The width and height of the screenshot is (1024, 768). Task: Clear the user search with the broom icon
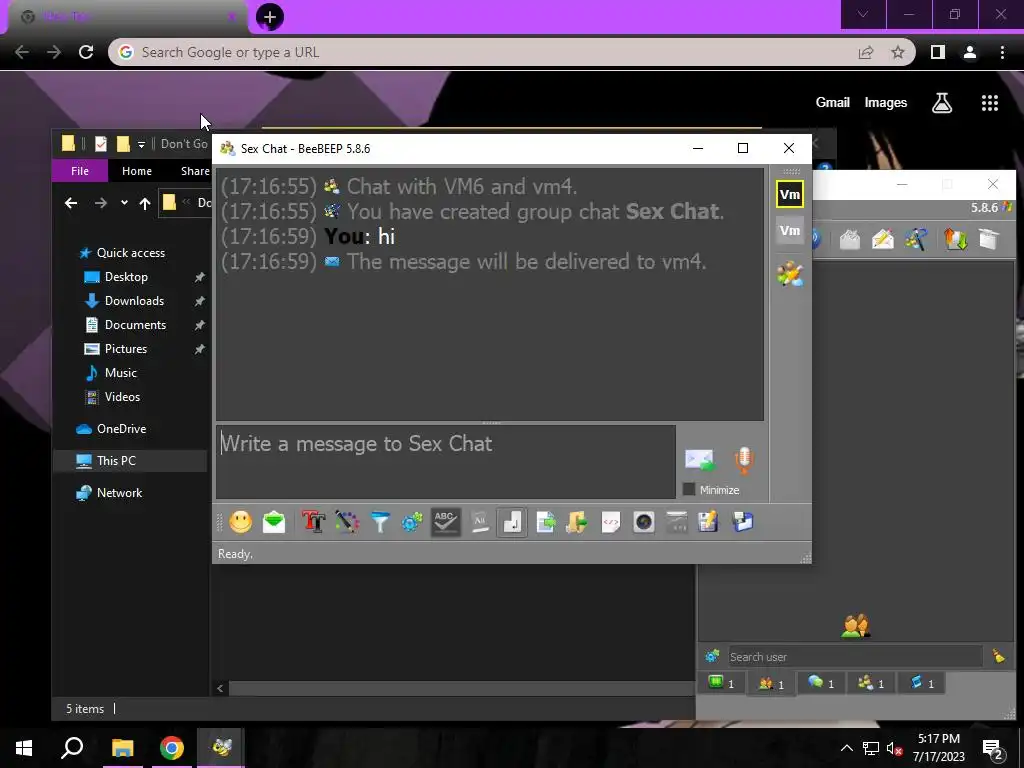pos(999,656)
